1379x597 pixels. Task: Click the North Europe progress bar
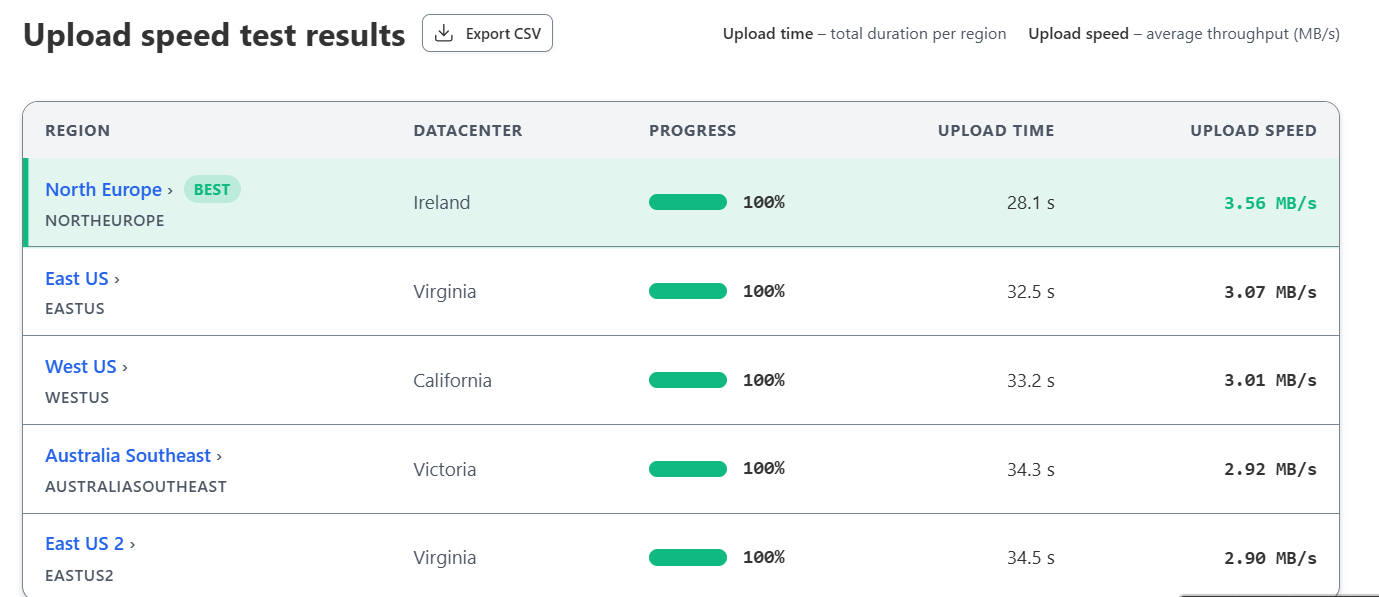pyautogui.click(x=687, y=202)
